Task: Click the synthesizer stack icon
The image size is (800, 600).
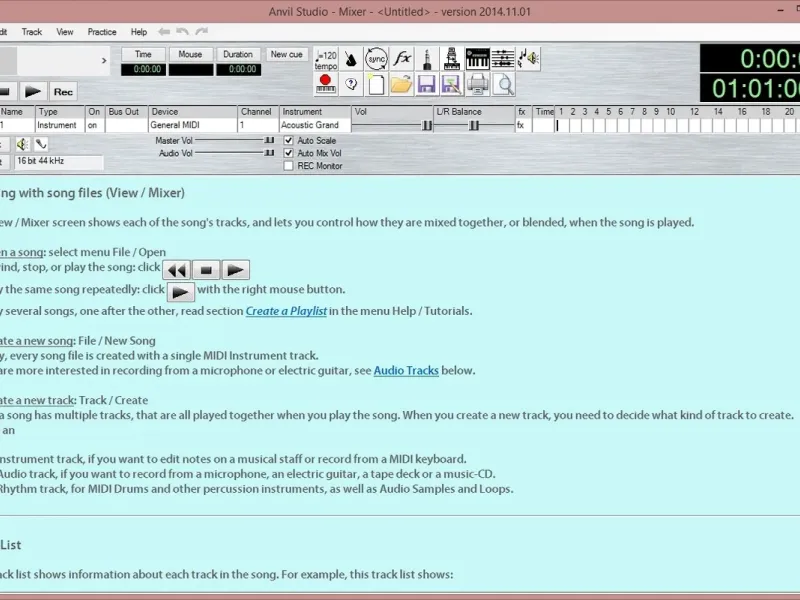Action: 452,59
